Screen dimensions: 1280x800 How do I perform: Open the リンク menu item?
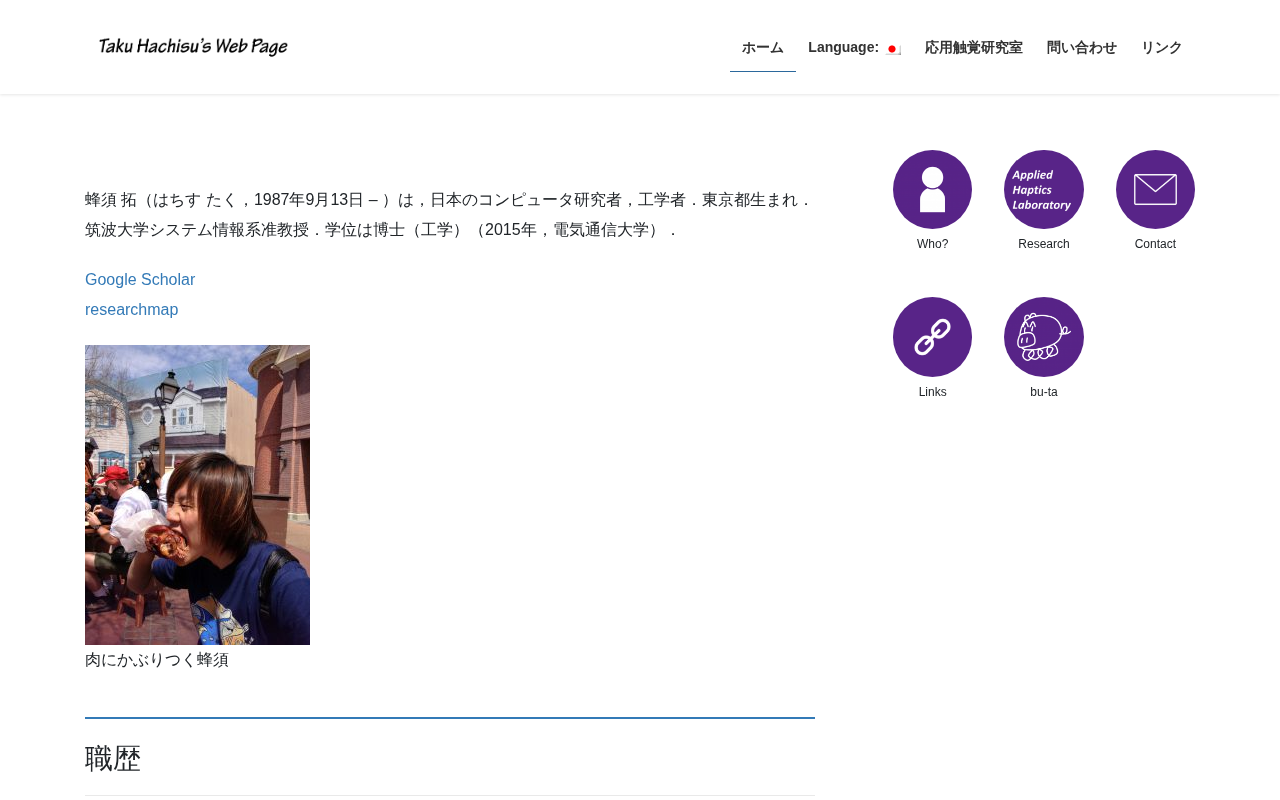point(1162,47)
